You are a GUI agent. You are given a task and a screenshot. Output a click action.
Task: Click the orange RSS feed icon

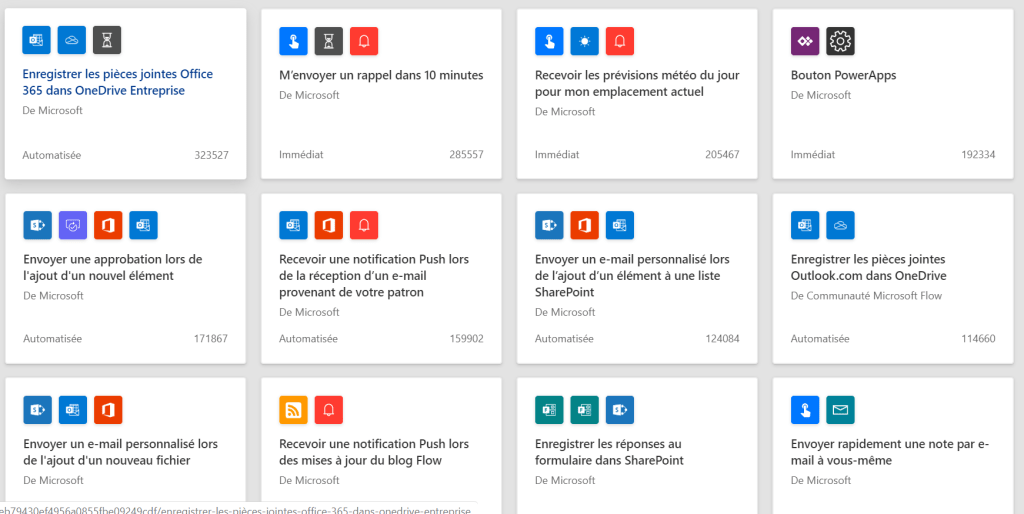[x=293, y=409]
